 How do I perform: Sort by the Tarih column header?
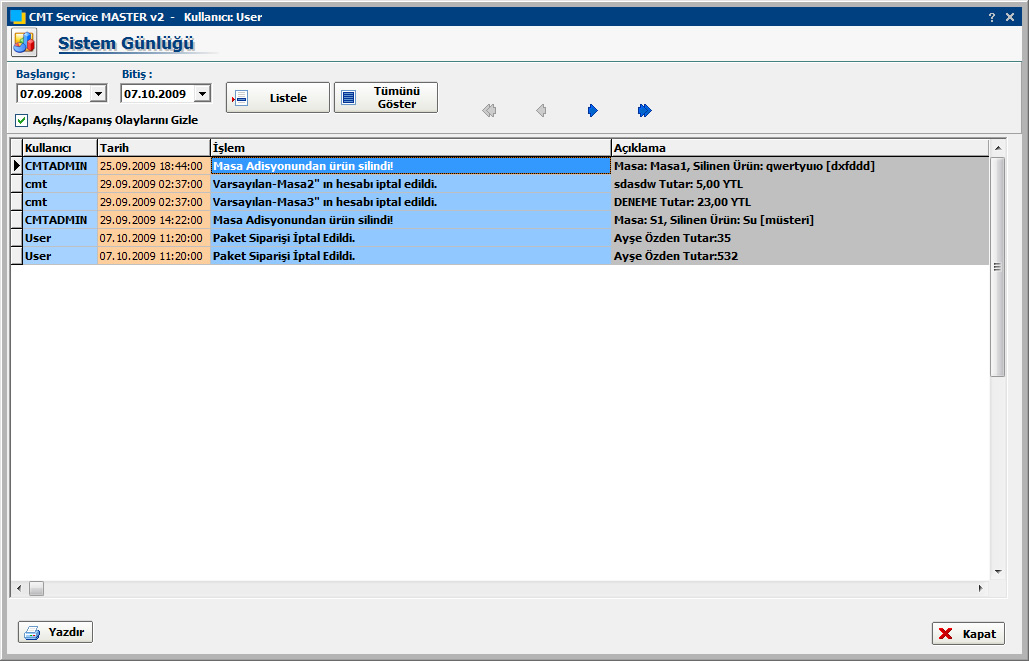153,148
